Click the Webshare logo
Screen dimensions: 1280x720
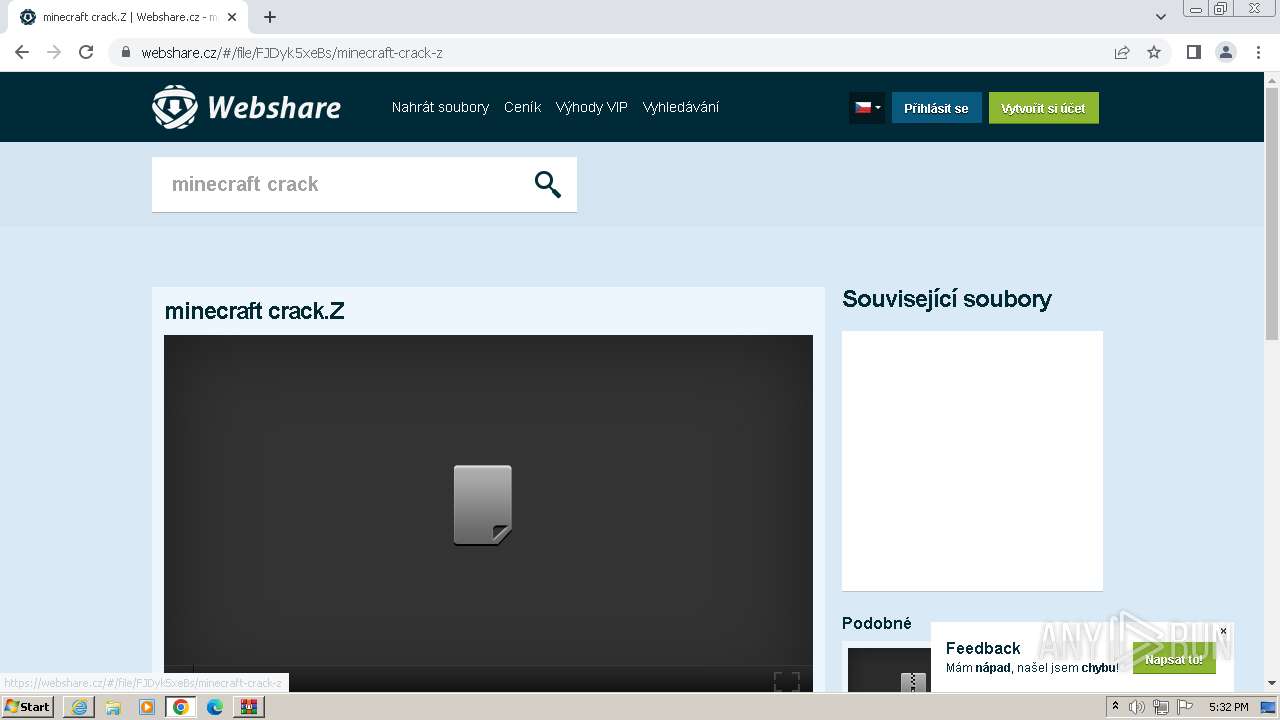point(246,107)
